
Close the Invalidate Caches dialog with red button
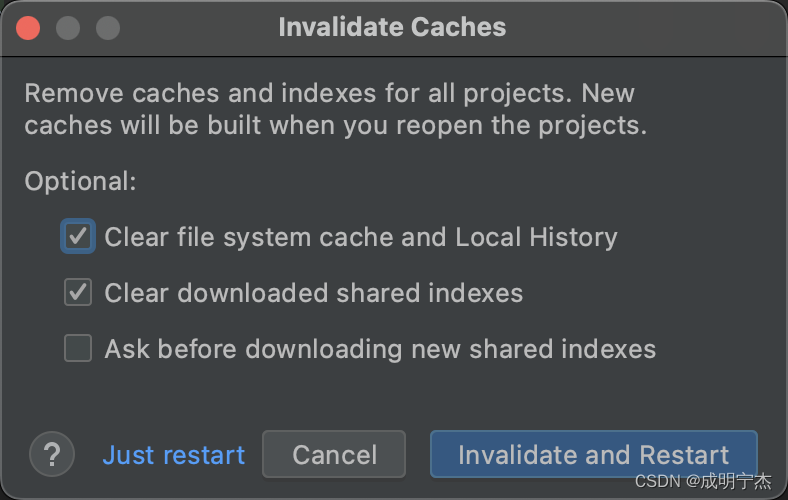28,28
